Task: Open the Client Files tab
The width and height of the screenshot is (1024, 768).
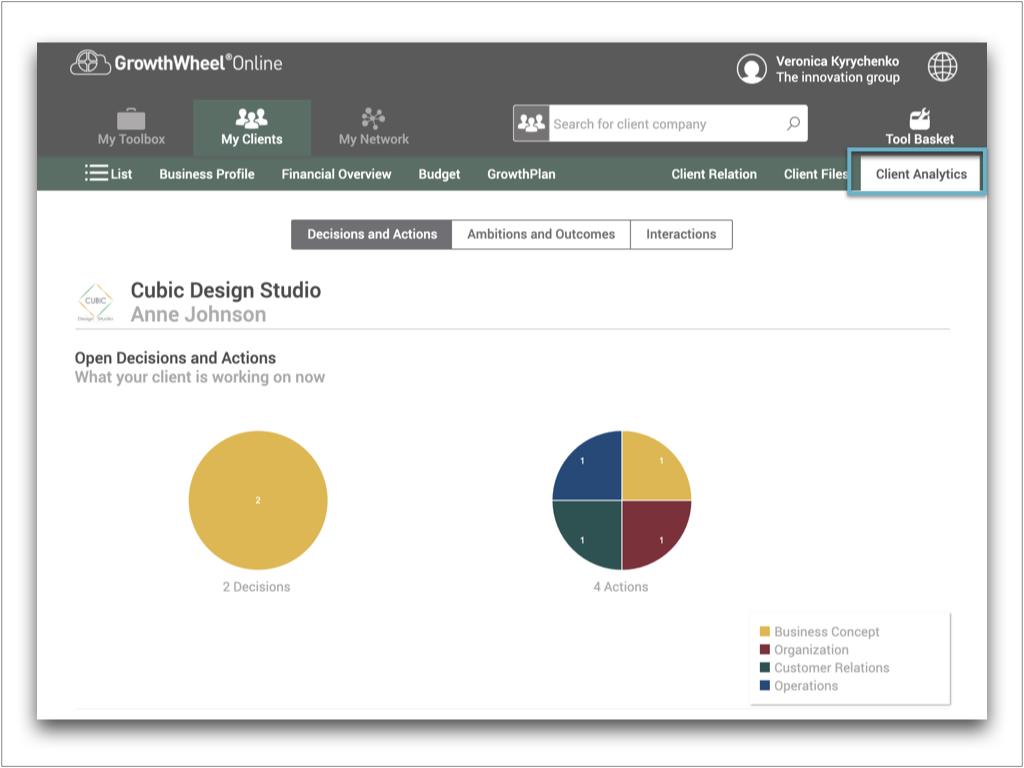Action: [815, 174]
